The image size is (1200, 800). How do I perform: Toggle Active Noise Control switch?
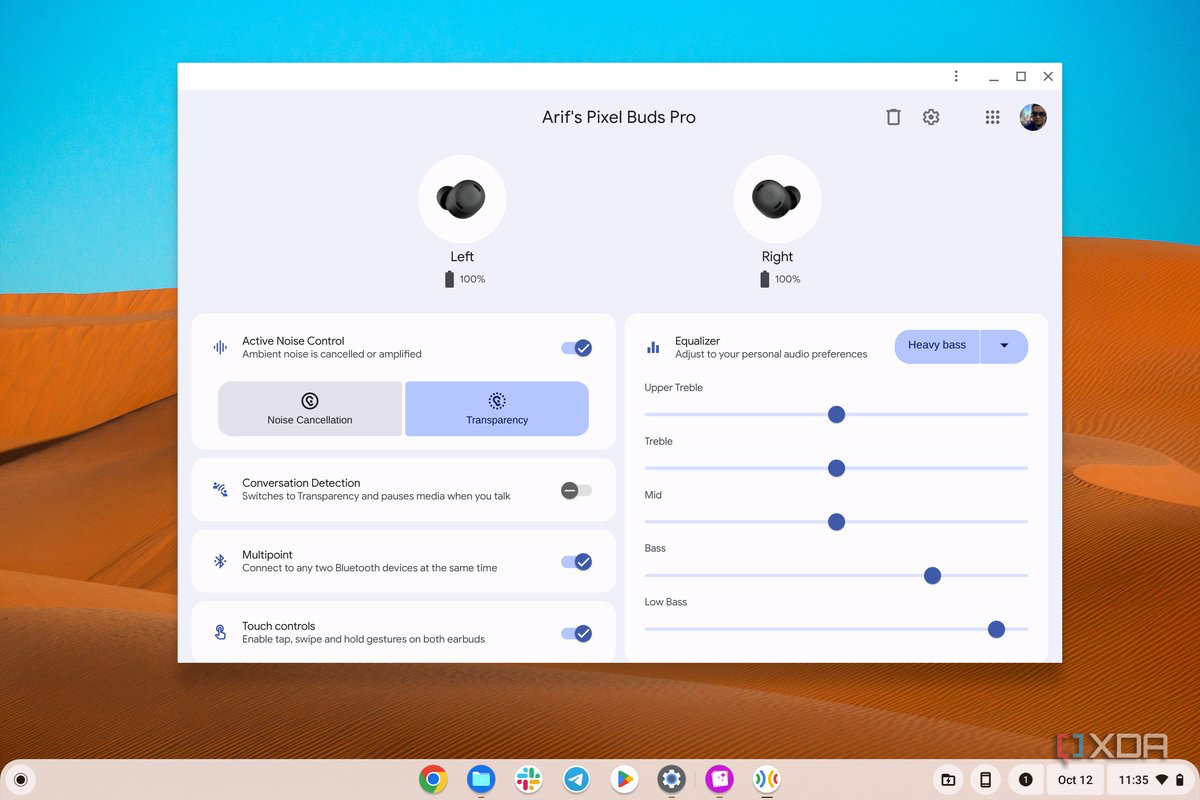[576, 348]
